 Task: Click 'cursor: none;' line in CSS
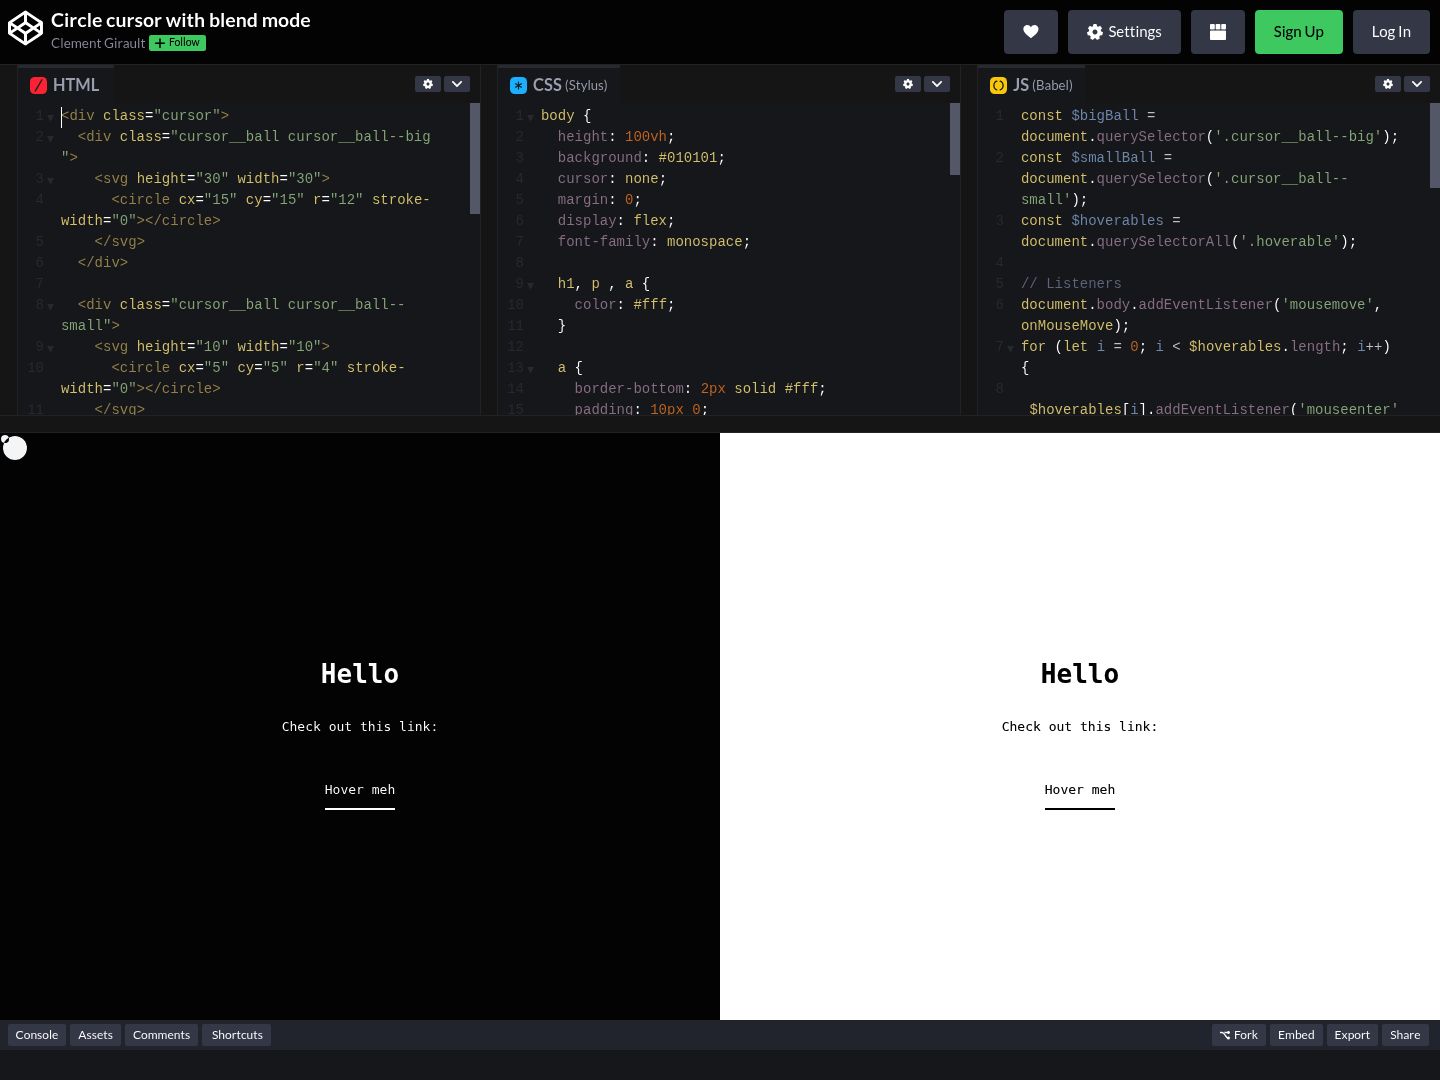click(x=612, y=179)
